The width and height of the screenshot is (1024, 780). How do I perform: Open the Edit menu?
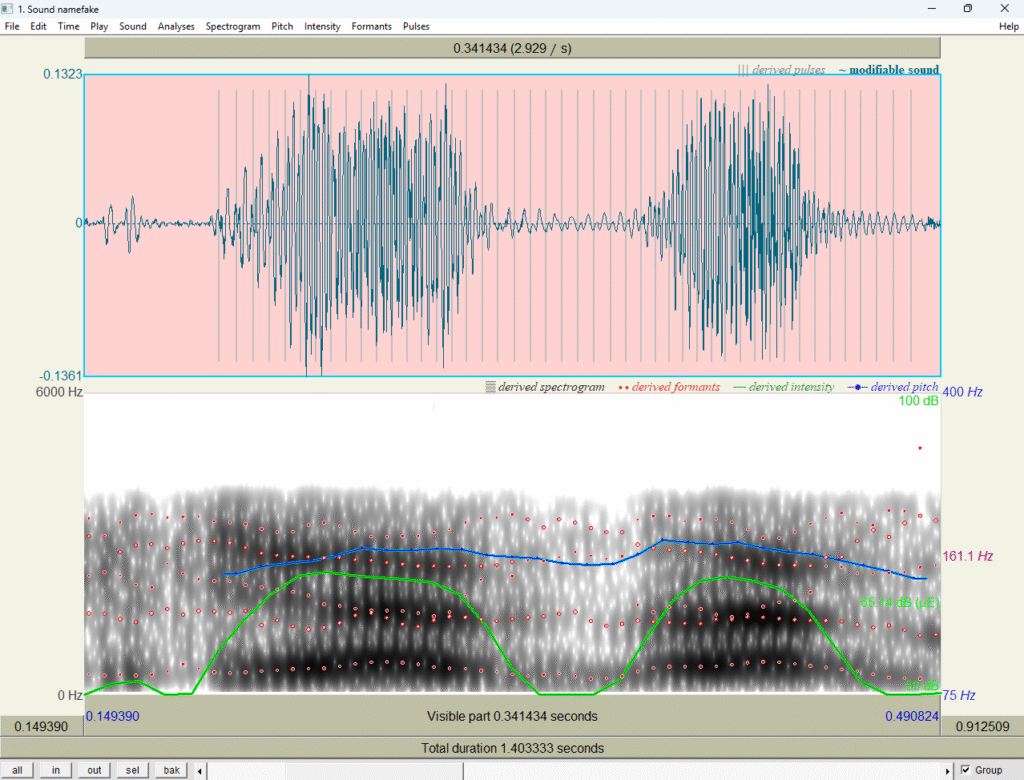(x=38, y=26)
